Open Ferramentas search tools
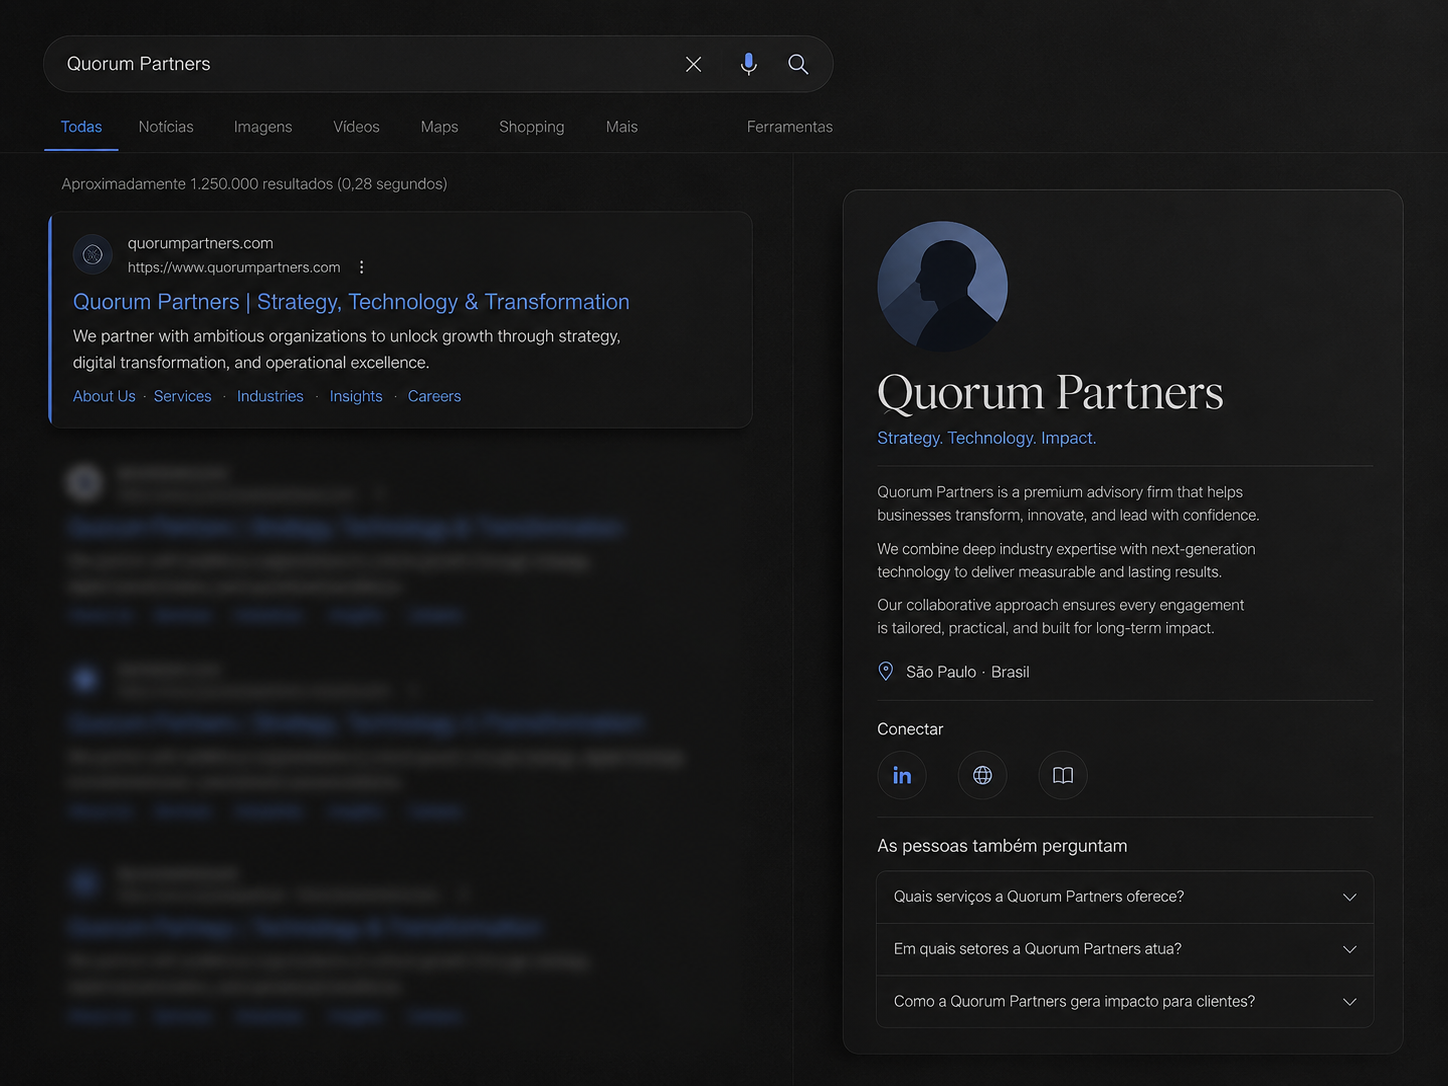The image size is (1448, 1086). (790, 127)
